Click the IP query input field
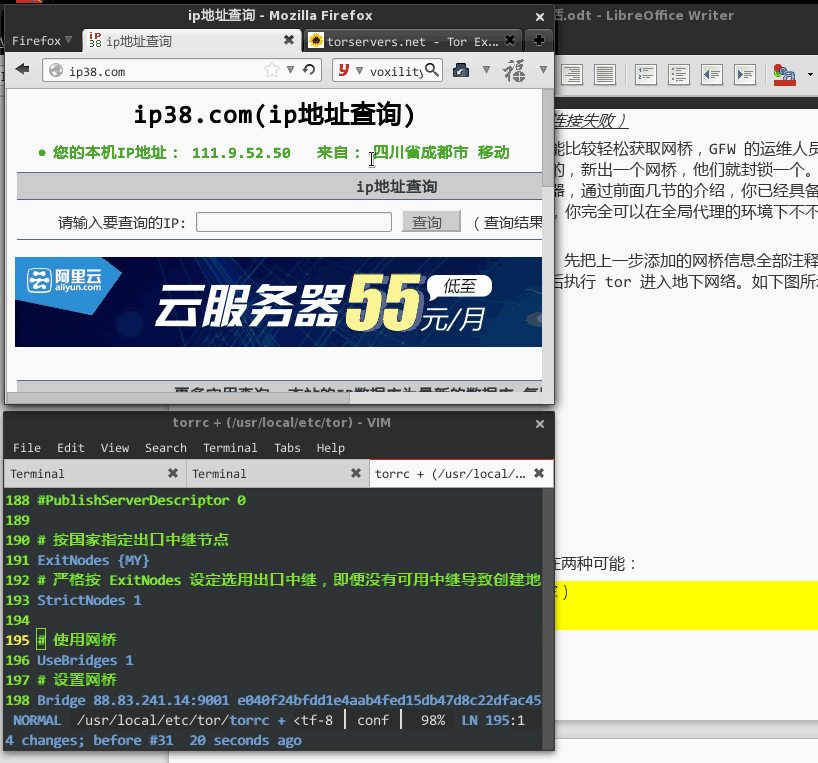818x763 pixels. (294, 222)
